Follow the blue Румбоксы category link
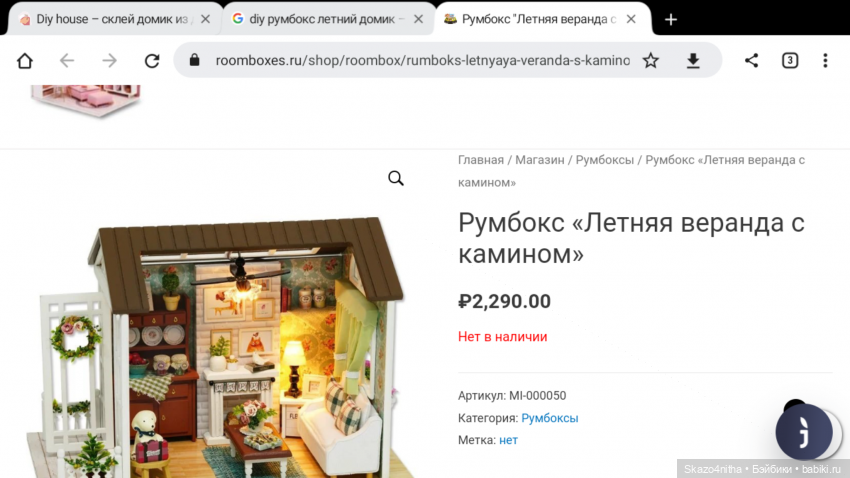 tap(550, 418)
